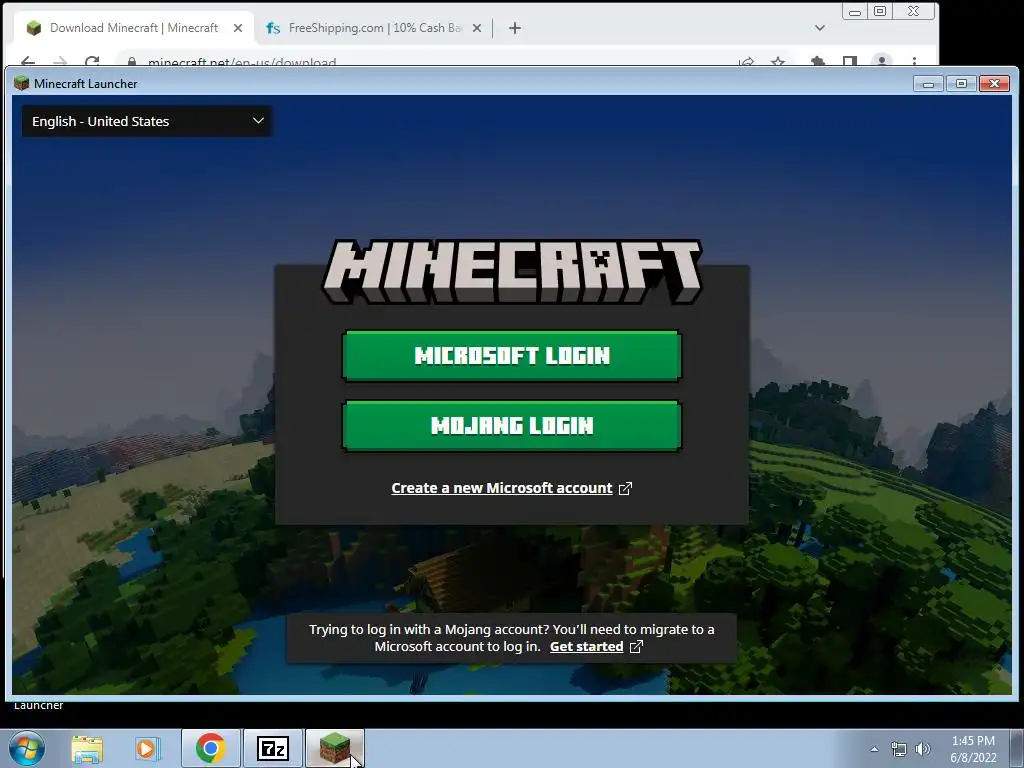Click the Minecraft Launcher title bar grass block icon
This screenshot has height=768, width=1024.
(22, 84)
